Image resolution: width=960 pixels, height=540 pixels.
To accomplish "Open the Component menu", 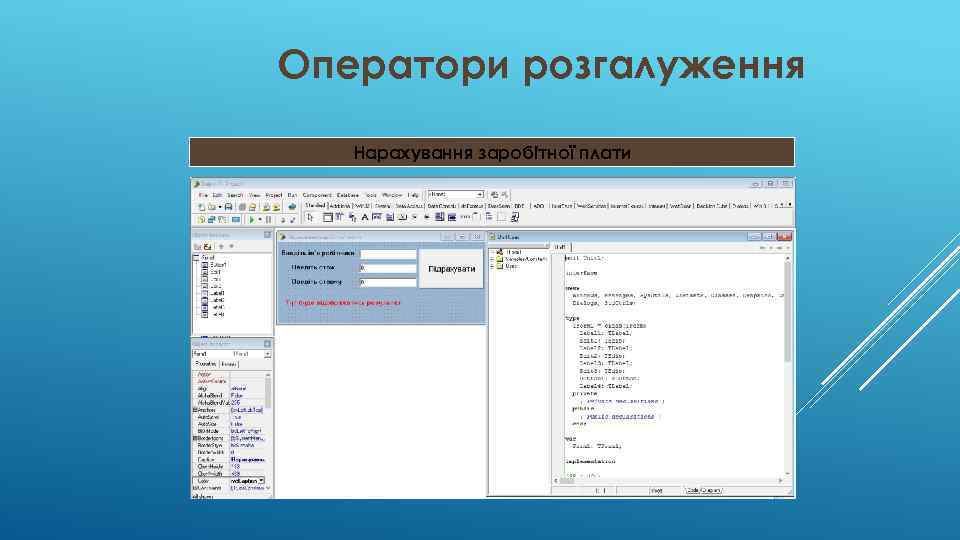I will [317, 195].
